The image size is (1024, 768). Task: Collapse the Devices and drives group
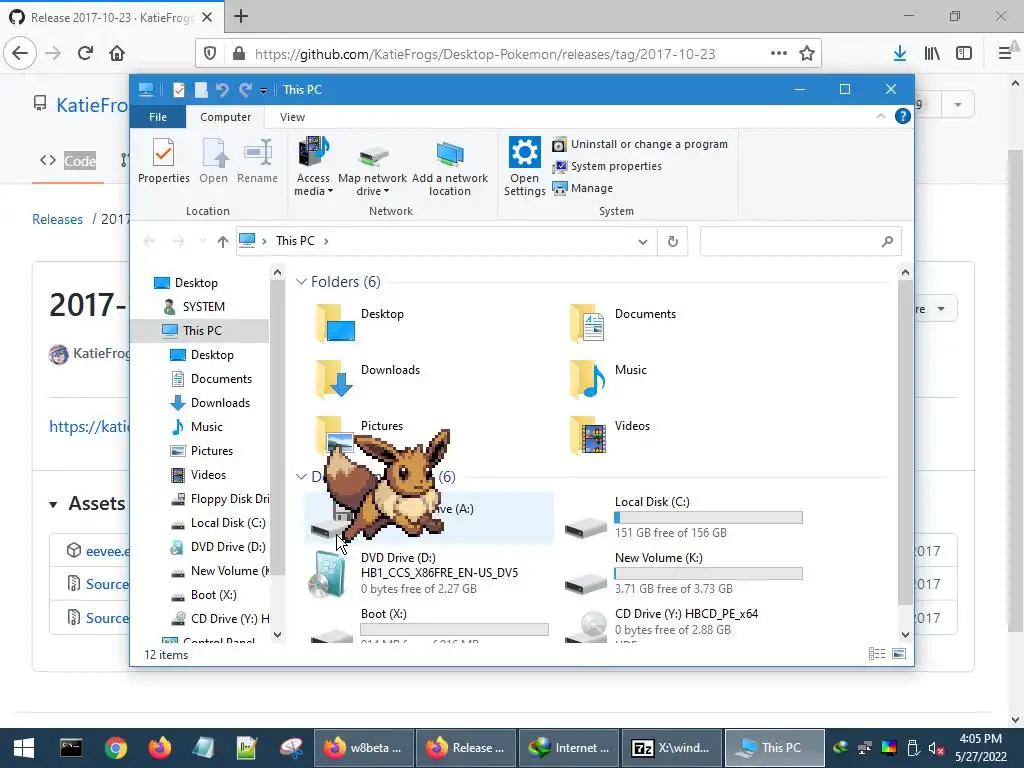301,477
